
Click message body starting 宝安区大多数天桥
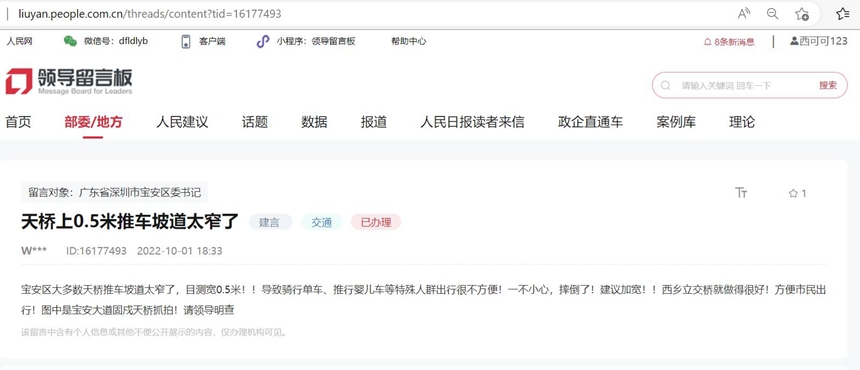pyautogui.click(x=423, y=299)
